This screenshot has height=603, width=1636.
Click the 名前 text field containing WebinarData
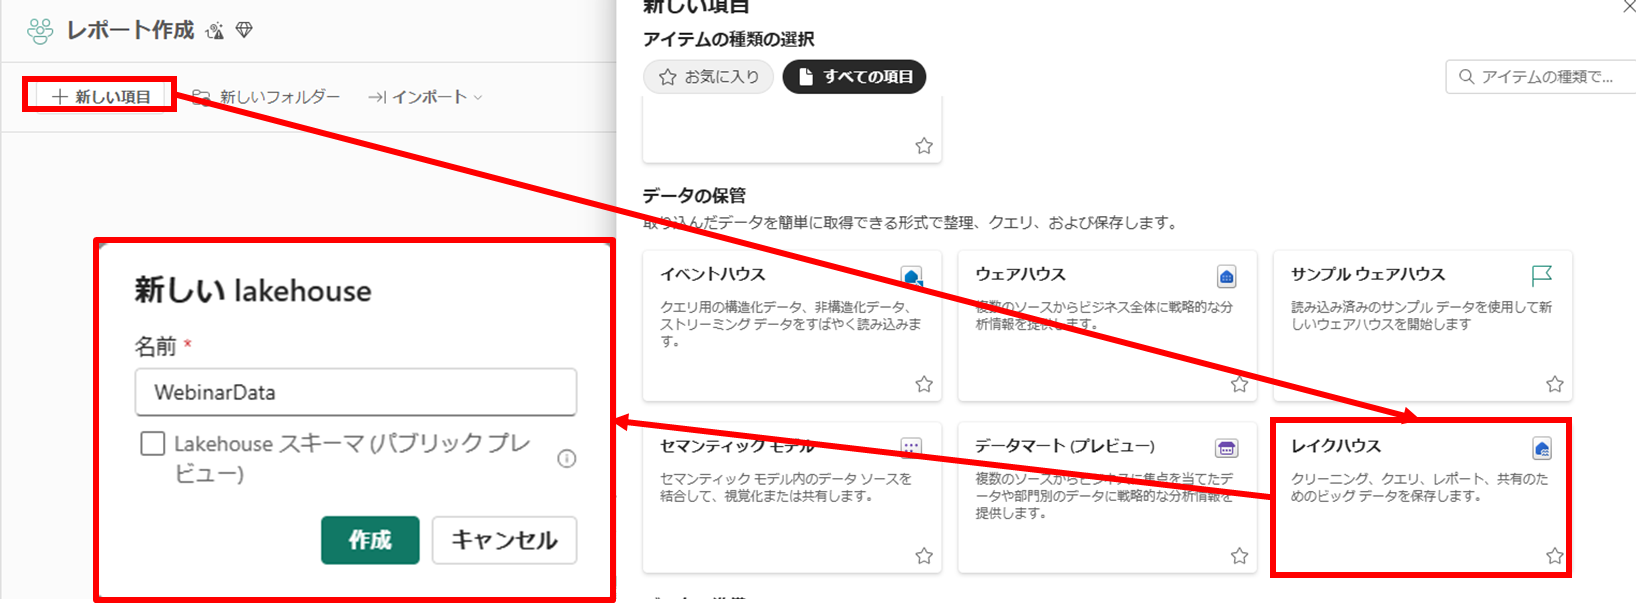(x=356, y=392)
